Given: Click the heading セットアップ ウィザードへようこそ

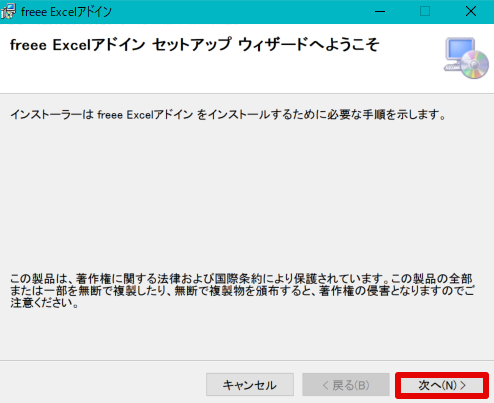Looking at the screenshot, I should [x=266, y=45].
